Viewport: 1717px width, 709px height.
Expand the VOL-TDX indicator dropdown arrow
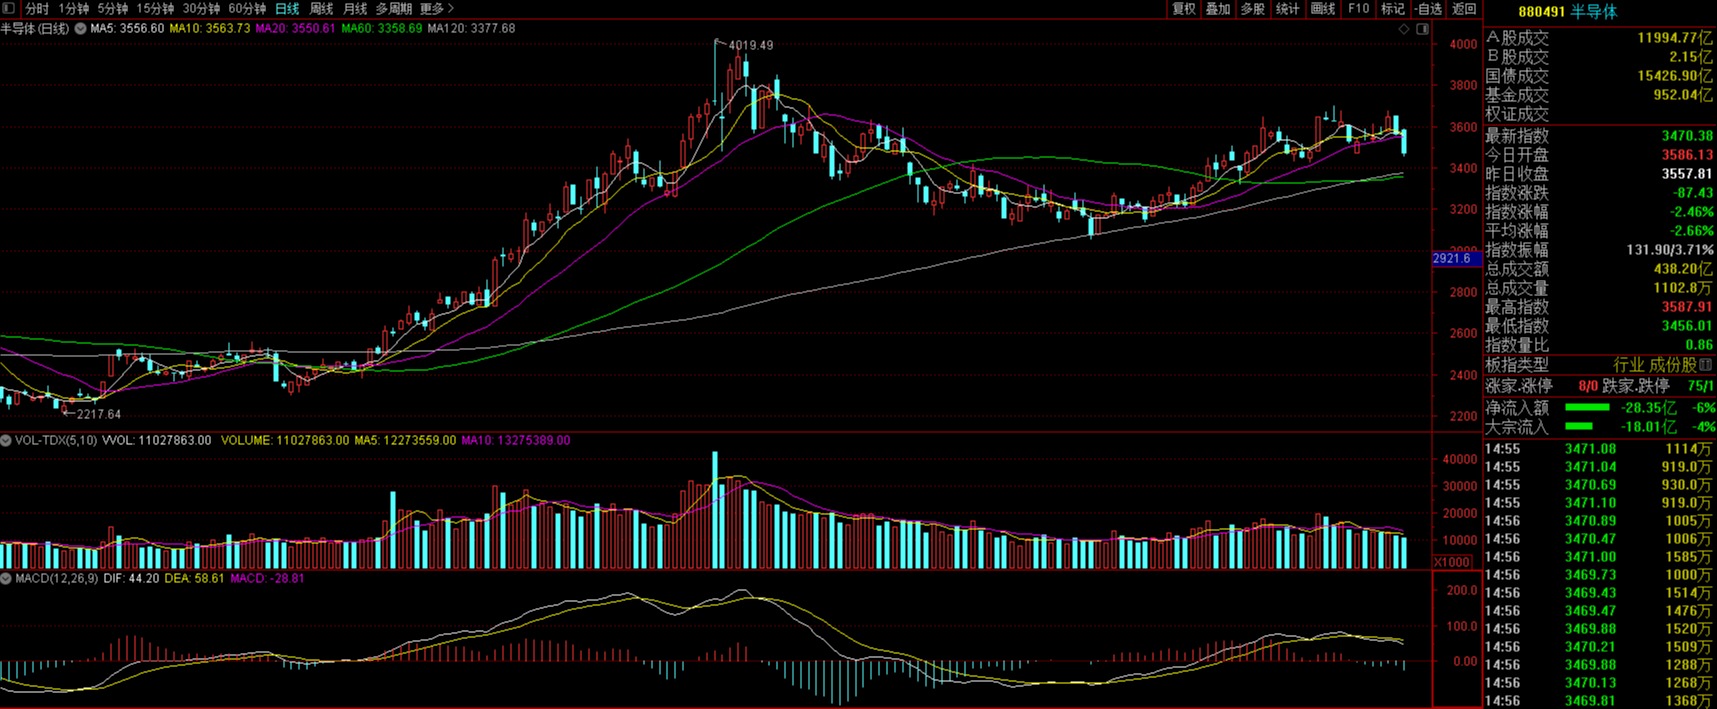(x=6, y=440)
